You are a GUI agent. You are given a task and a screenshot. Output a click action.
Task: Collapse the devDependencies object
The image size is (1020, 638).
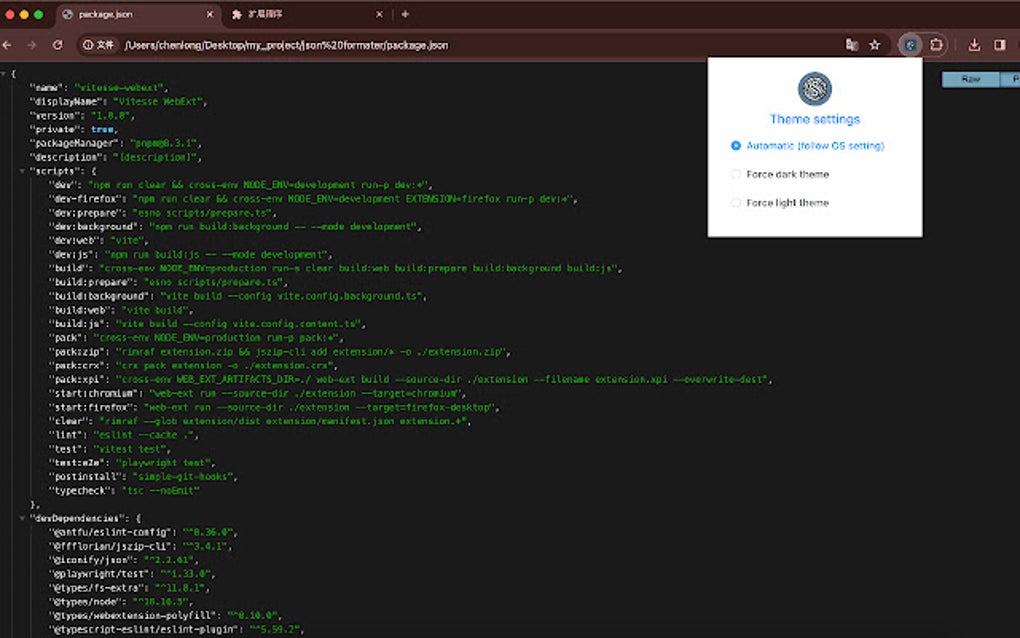(22, 518)
